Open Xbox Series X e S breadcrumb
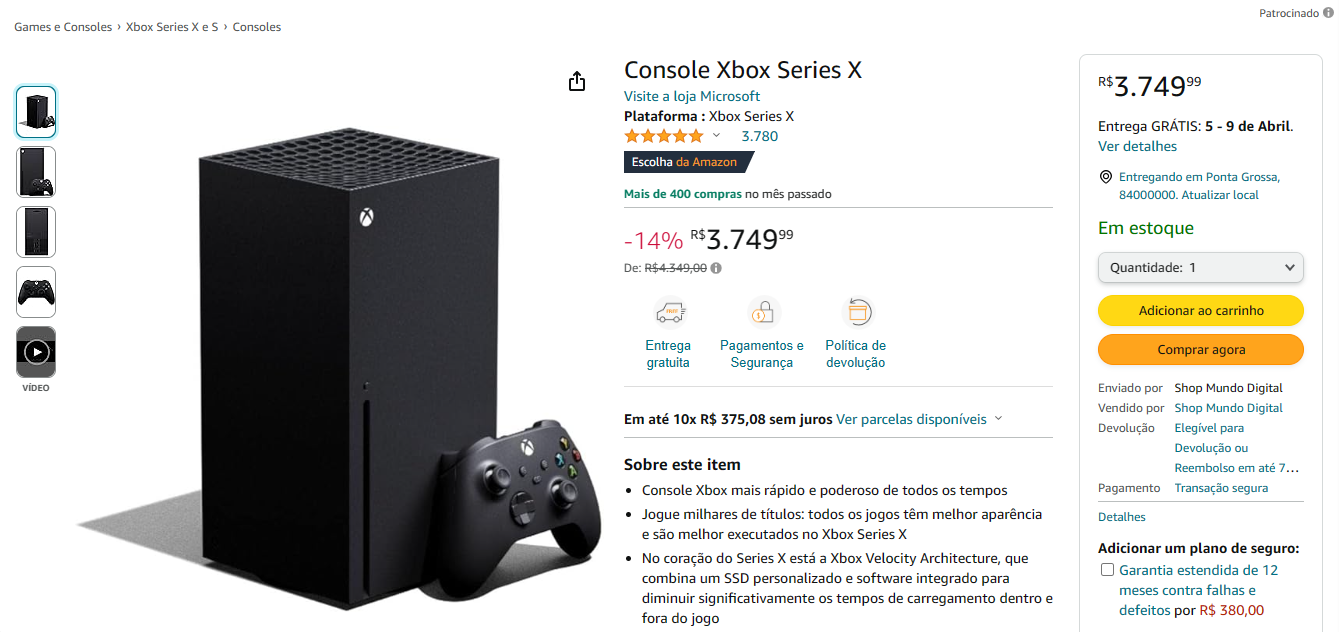1339x632 pixels. click(172, 27)
